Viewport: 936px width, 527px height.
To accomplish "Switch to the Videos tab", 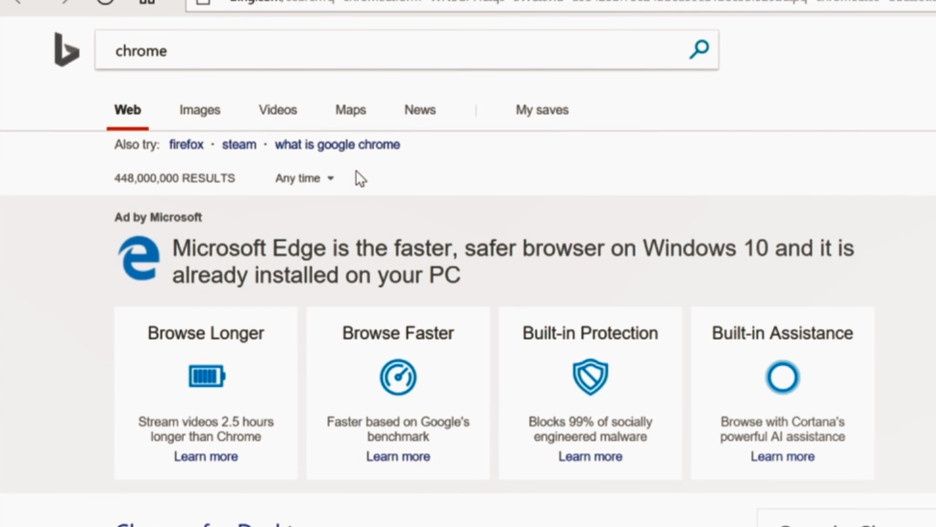I will (x=278, y=110).
